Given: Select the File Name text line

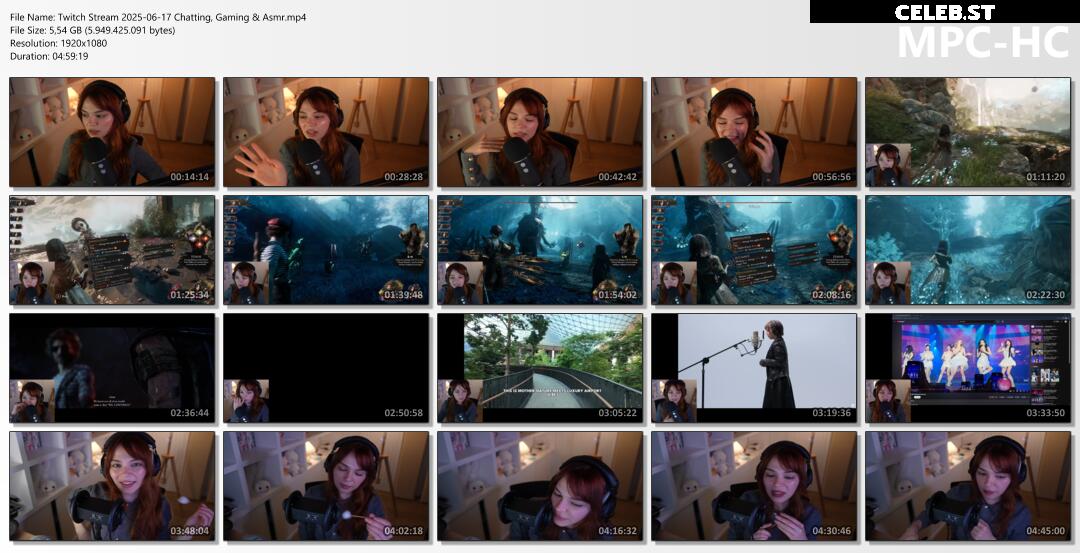Looking at the screenshot, I should (158, 17).
